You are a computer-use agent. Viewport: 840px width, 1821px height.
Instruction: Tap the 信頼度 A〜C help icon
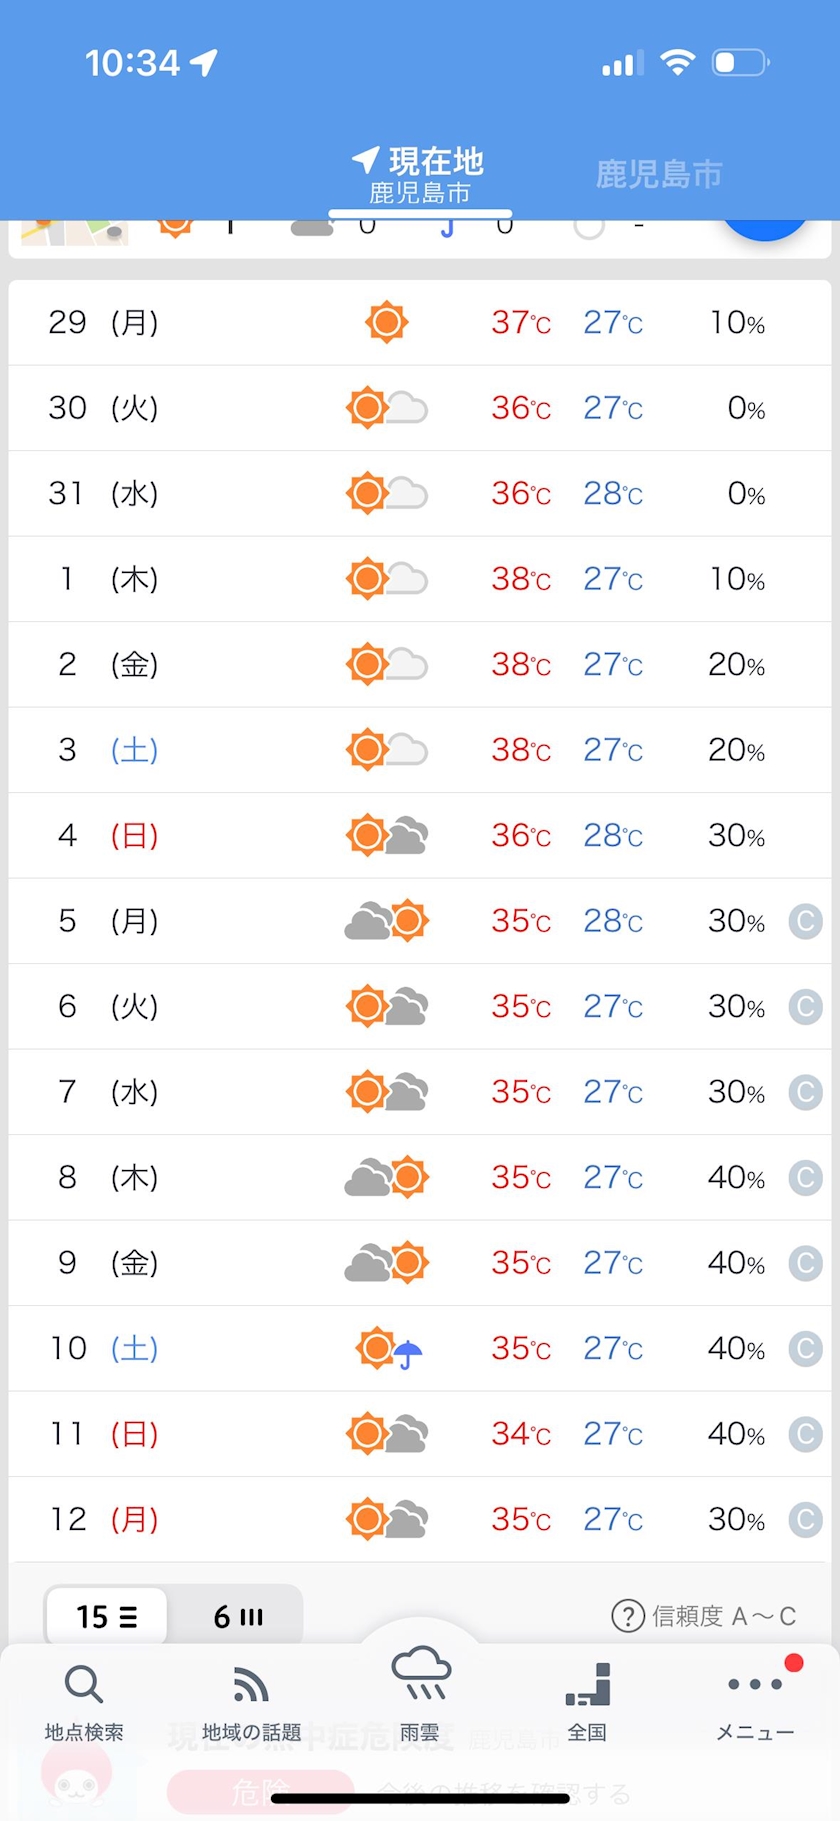[627, 1616]
